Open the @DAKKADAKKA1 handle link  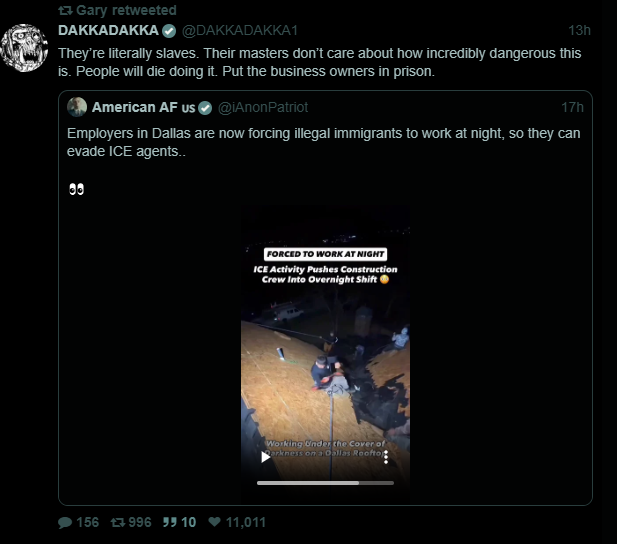[240, 30]
